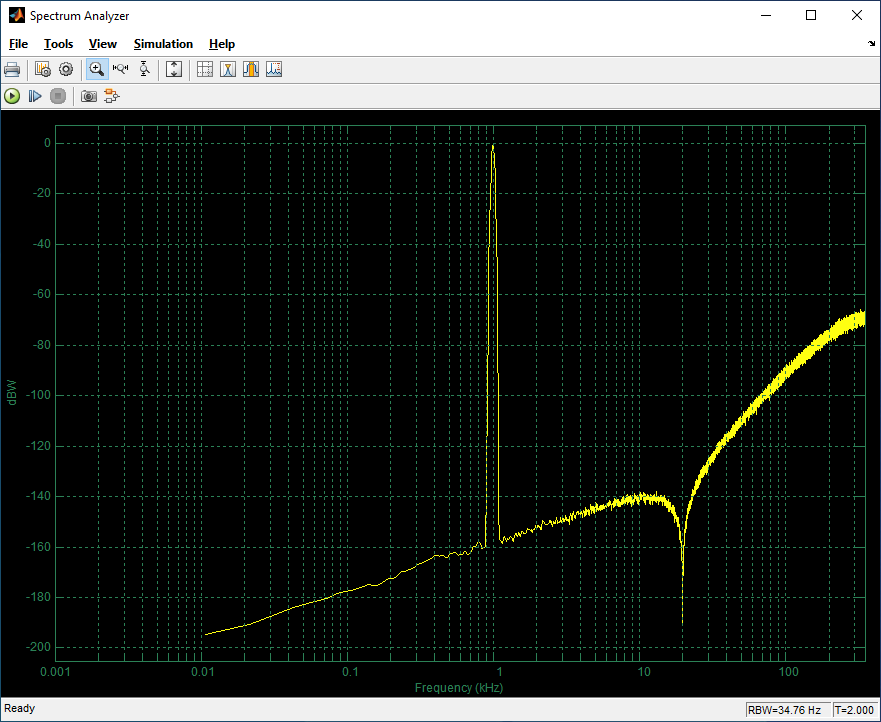881x722 pixels.
Task: Open Distortion Measurements icon
Action: tap(274, 70)
